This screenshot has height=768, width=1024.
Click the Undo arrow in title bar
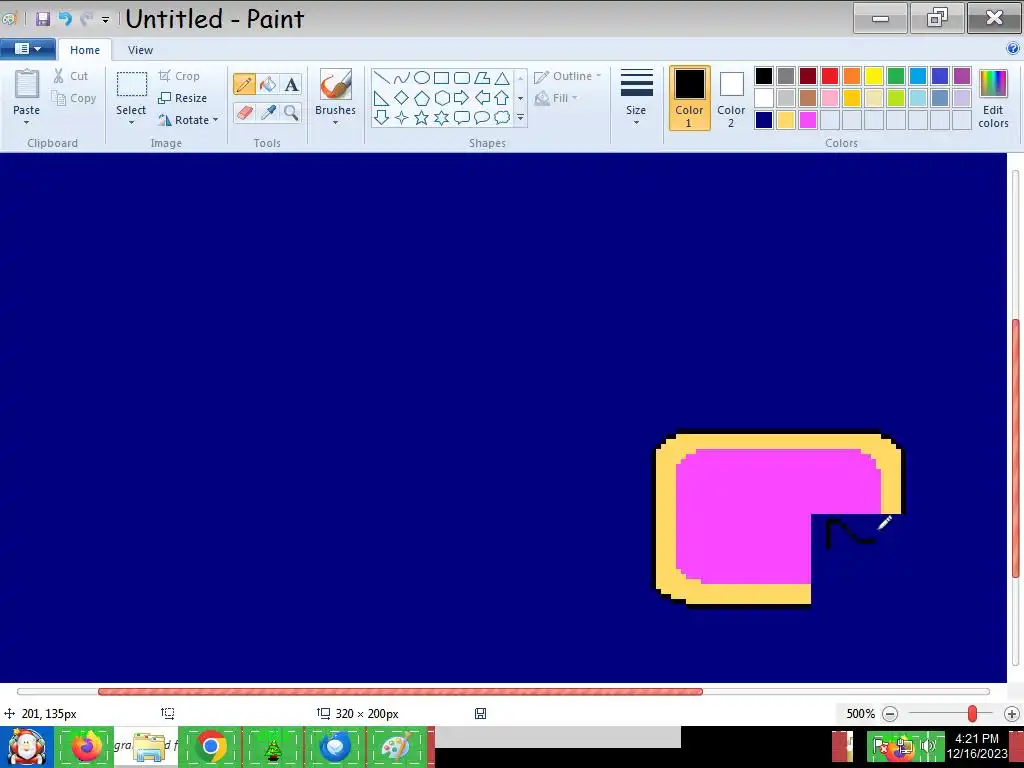65,19
